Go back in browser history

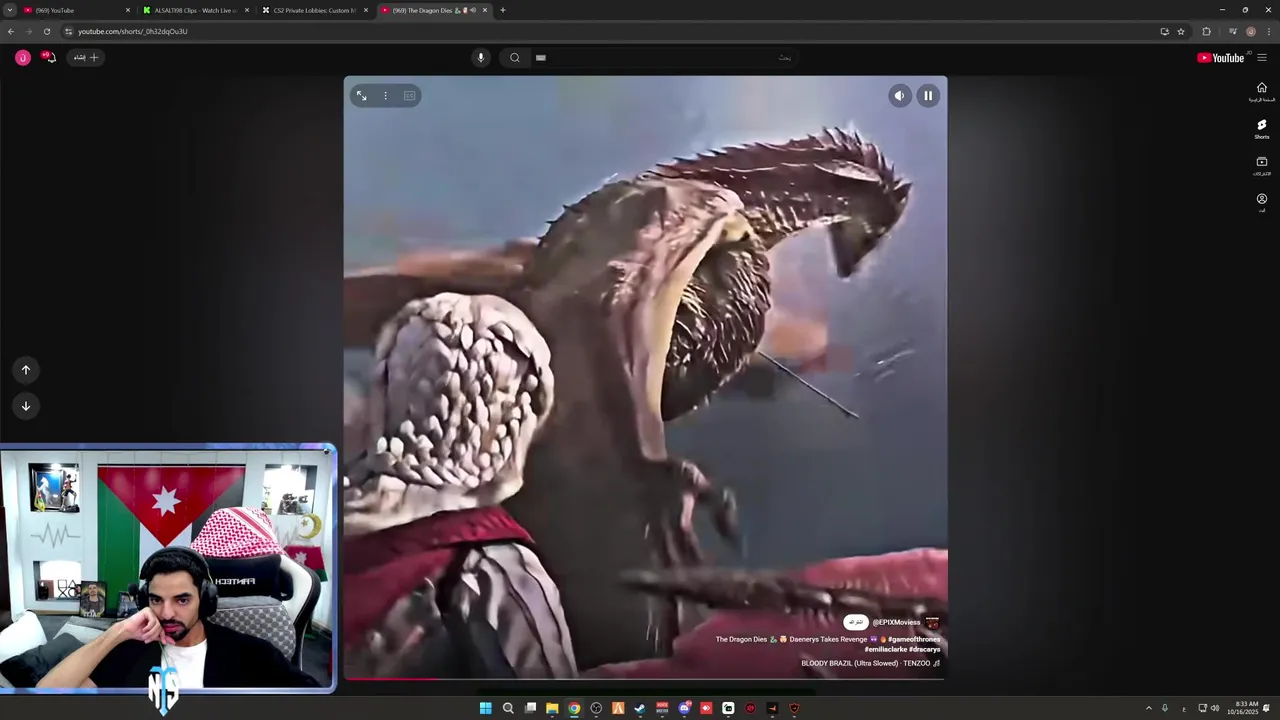click(x=11, y=31)
